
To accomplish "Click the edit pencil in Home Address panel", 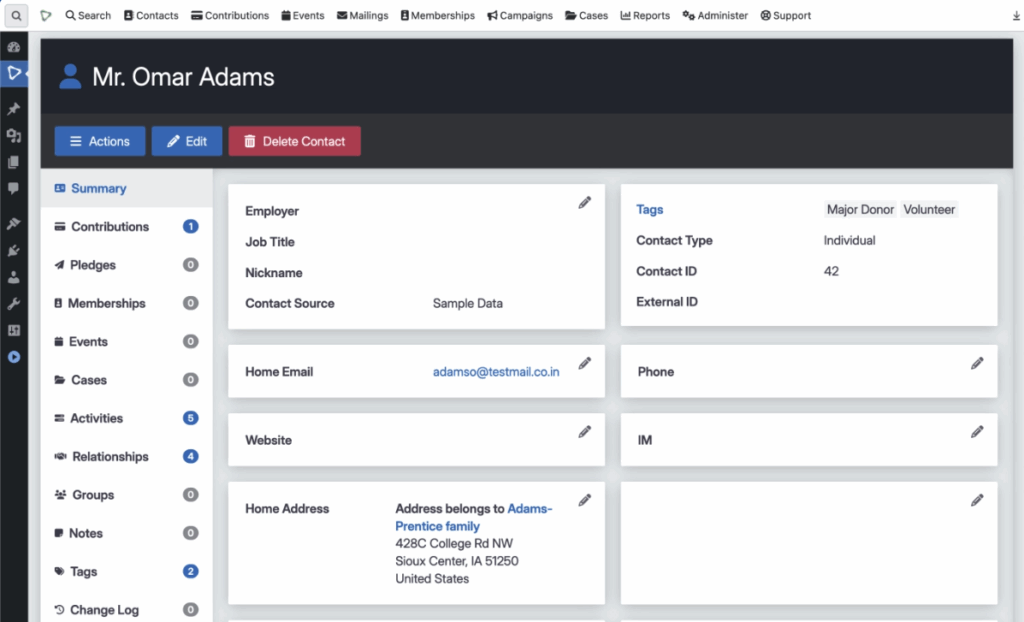I will (585, 500).
